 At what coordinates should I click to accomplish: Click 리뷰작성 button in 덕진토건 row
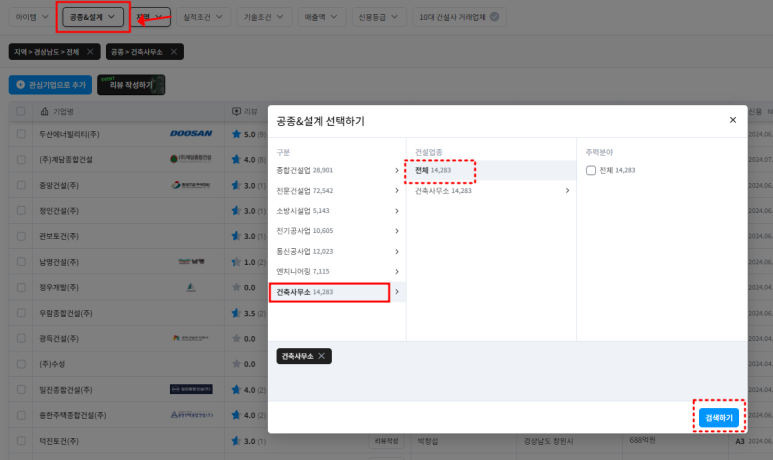click(386, 441)
